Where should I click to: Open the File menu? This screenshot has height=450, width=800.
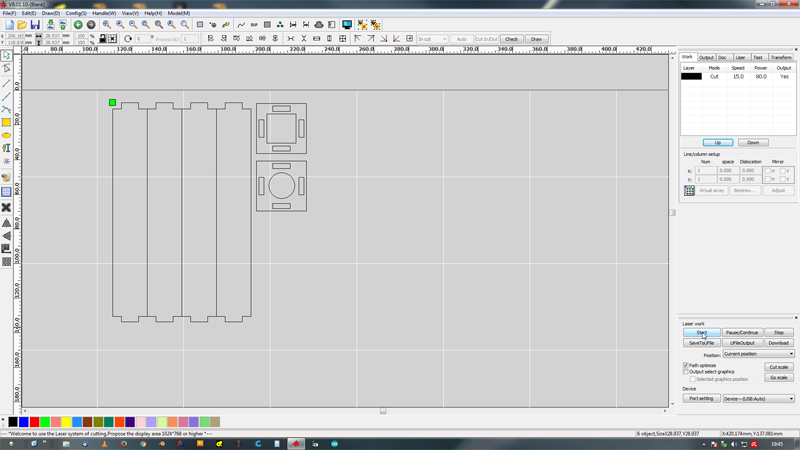9,13
